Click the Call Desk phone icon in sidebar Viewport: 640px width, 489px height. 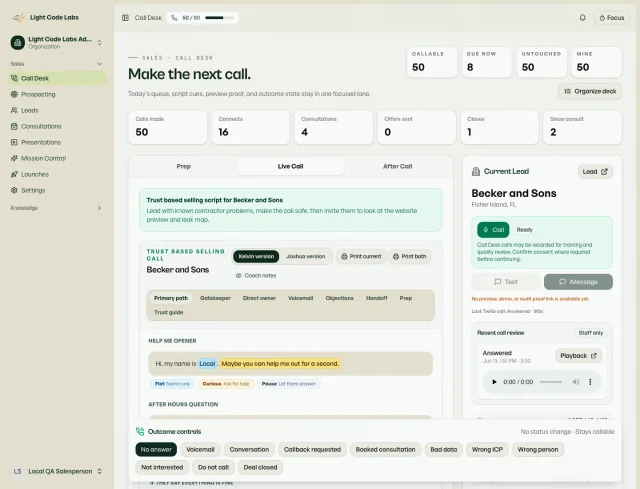14,78
